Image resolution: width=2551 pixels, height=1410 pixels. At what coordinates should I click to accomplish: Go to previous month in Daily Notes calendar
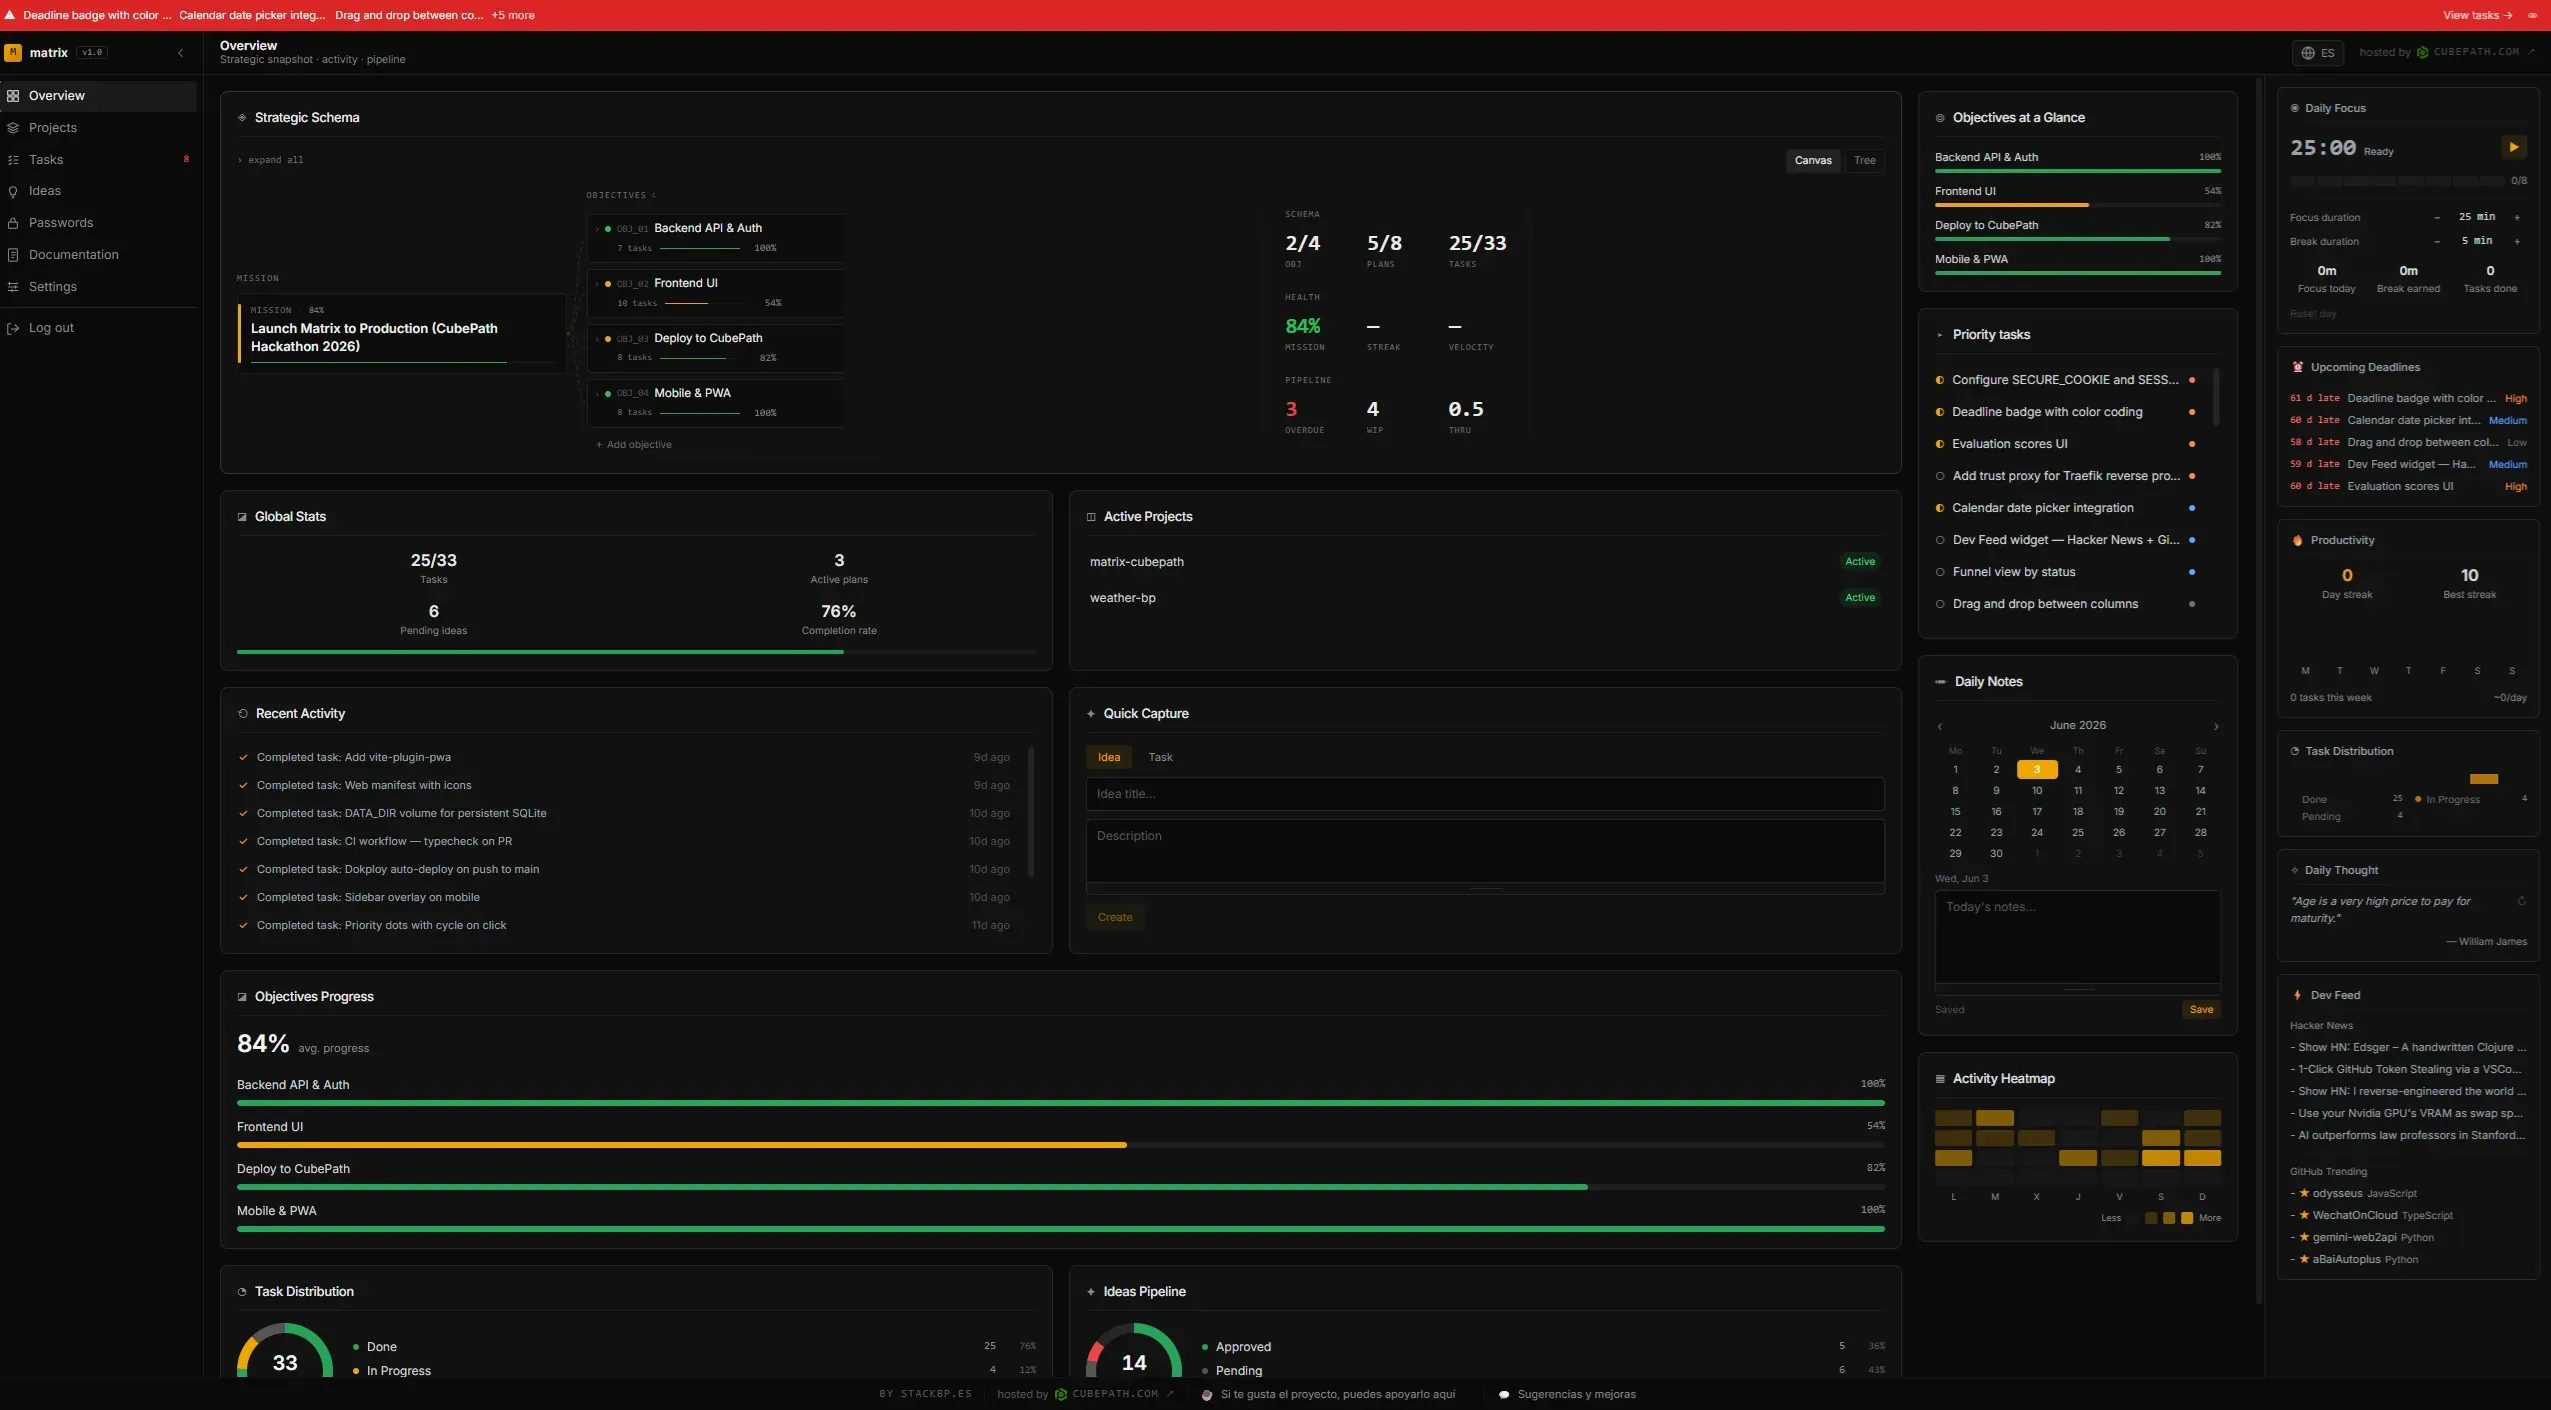1940,726
